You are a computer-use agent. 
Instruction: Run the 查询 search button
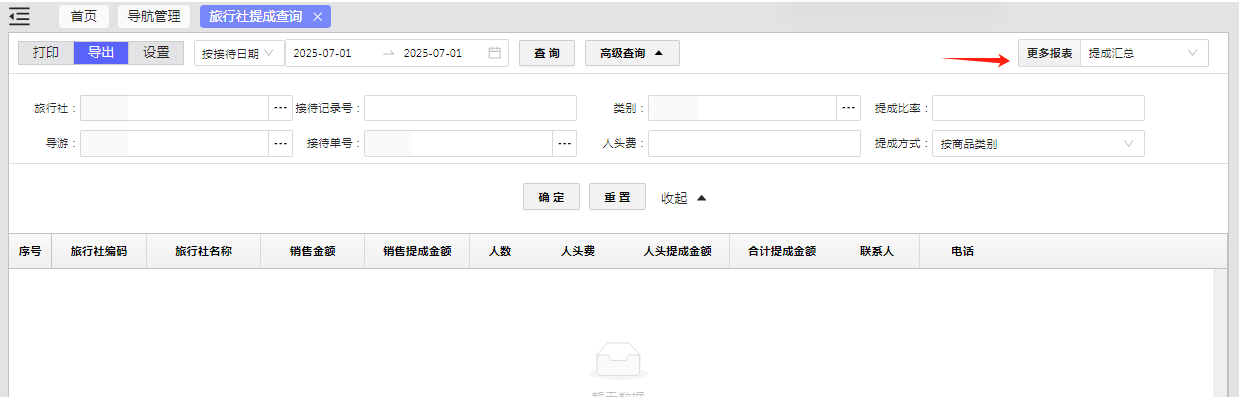click(547, 53)
